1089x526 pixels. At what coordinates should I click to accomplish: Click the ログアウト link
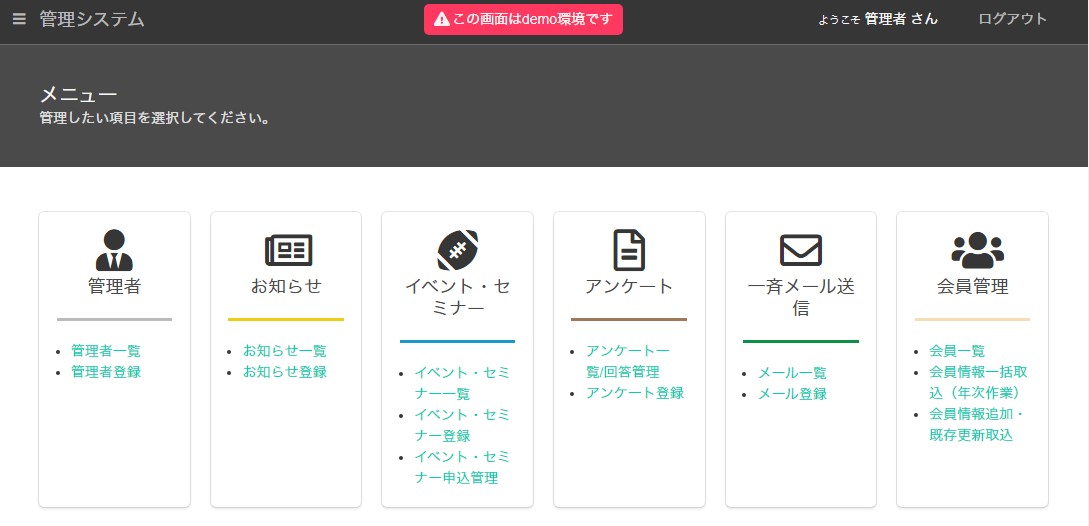coord(1012,19)
